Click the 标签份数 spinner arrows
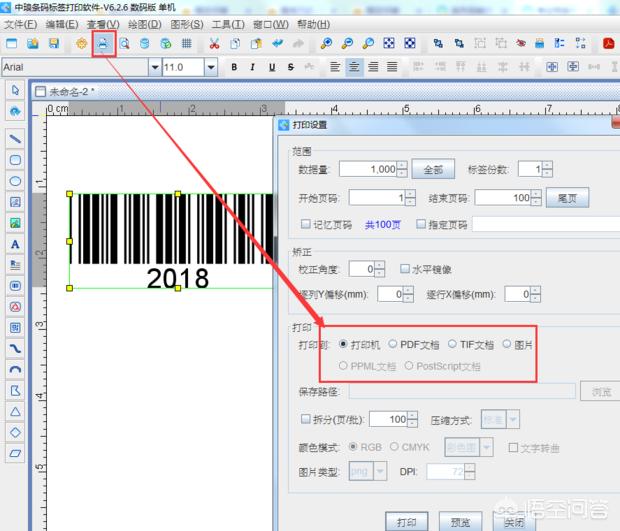 pos(547,169)
